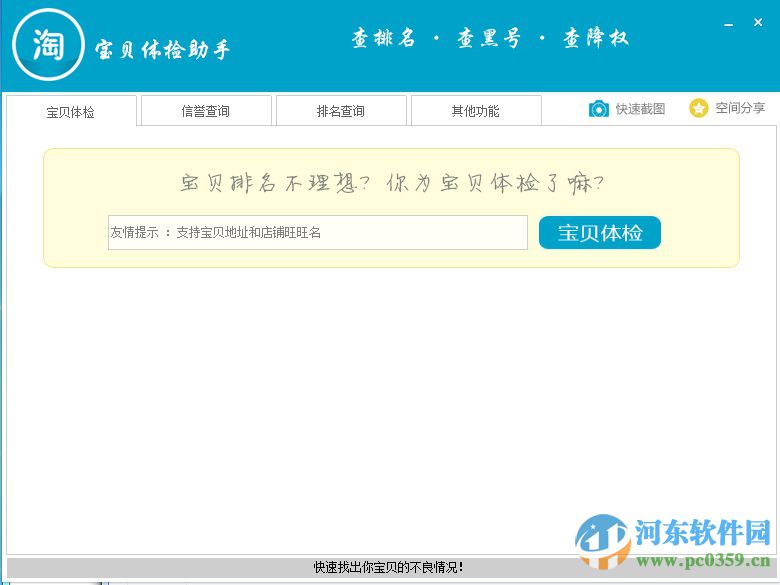Click the 宝贝体检助手 title text

pos(162,50)
